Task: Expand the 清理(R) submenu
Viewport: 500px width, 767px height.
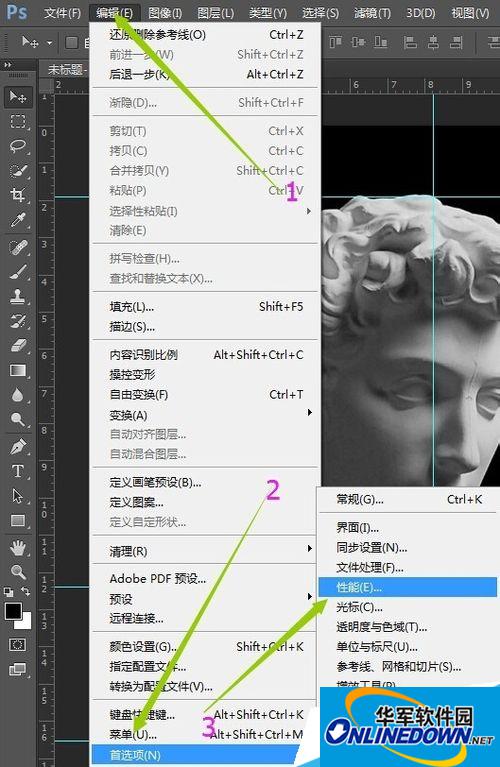Action: click(309, 548)
